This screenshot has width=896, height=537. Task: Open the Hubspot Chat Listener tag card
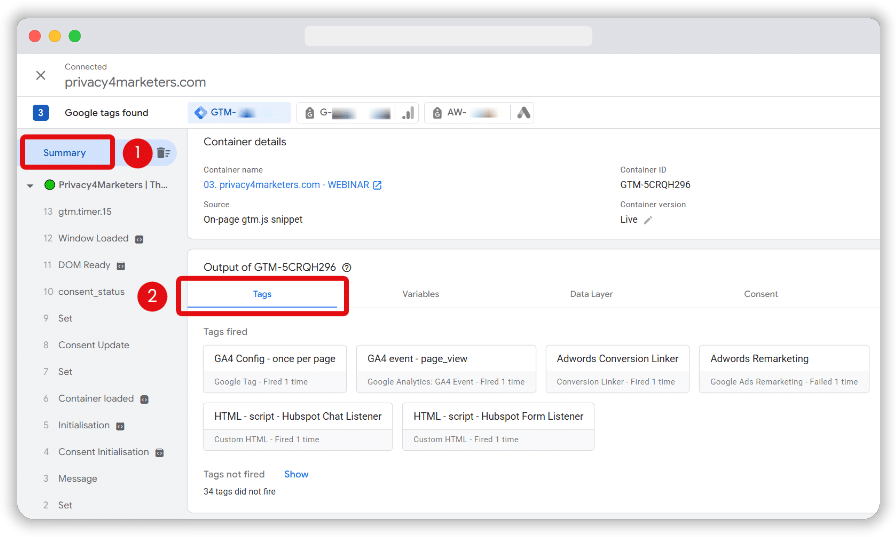(x=298, y=427)
